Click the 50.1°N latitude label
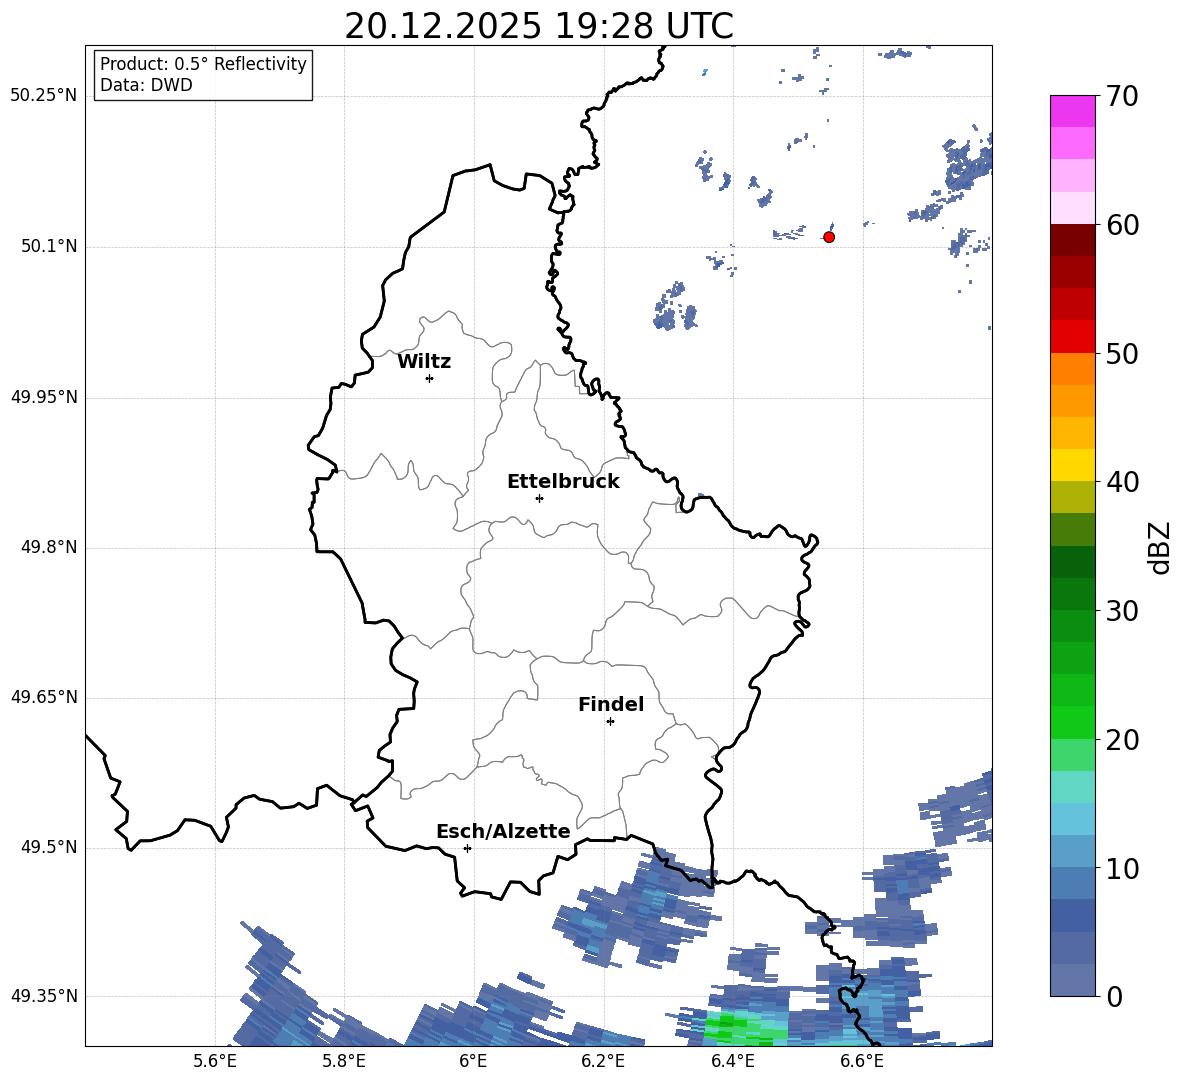This screenshot has width=1184, height=1081. [49, 247]
